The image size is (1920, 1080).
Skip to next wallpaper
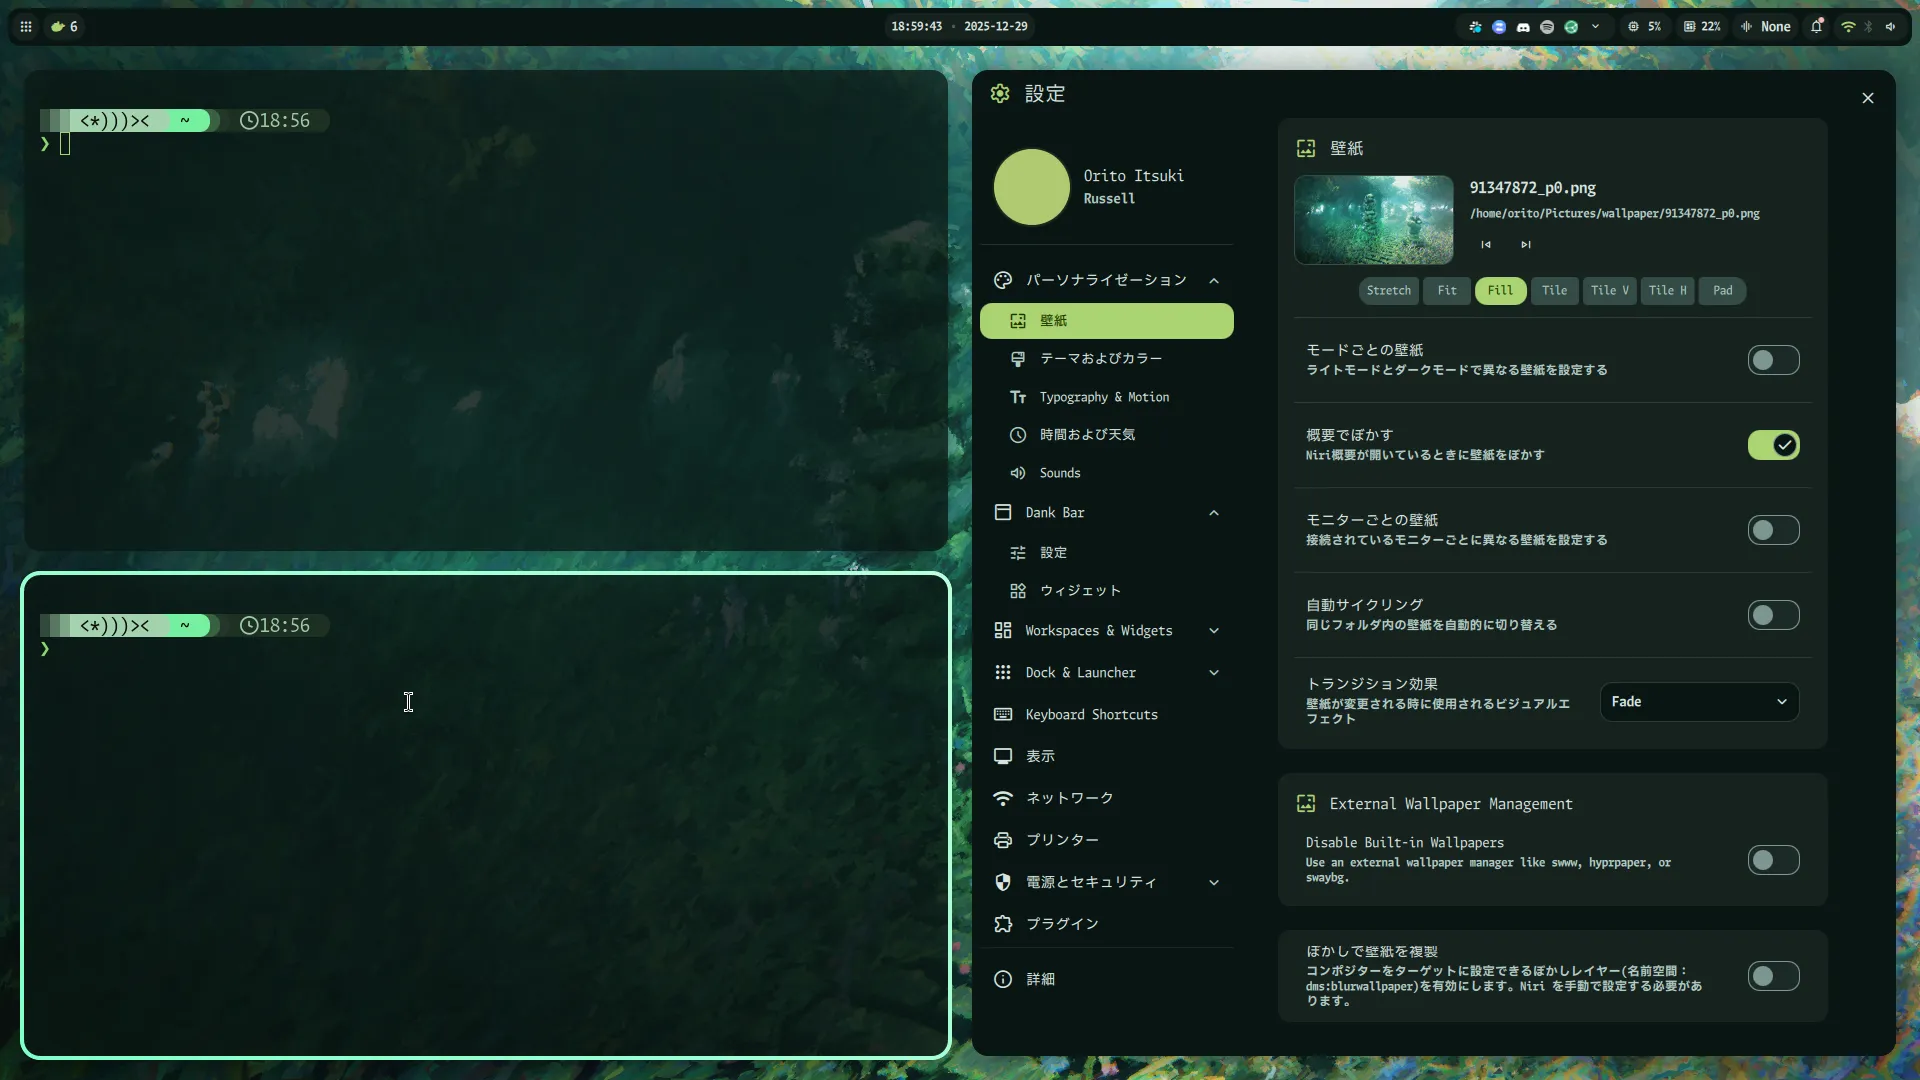(x=1526, y=245)
